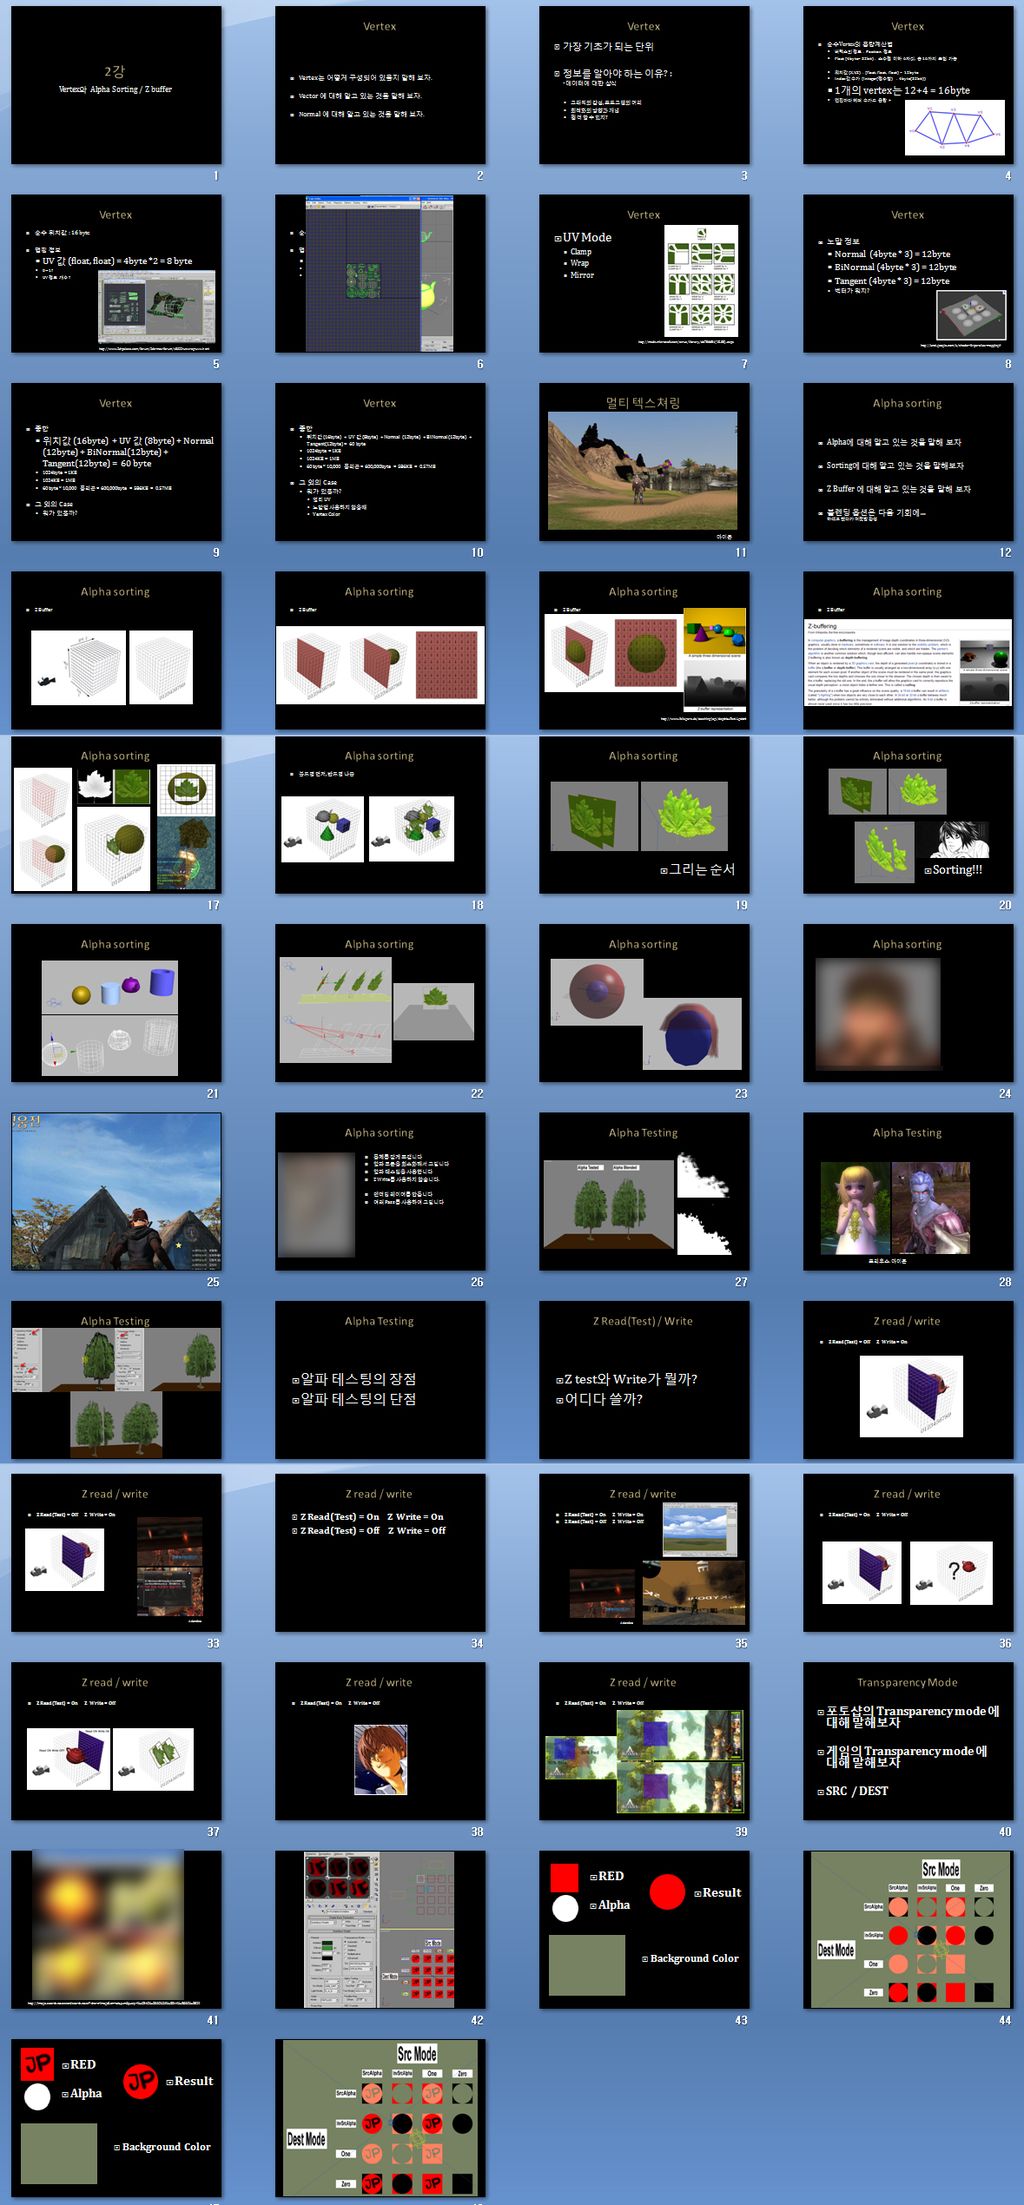Click slide 8 with Normal BiNormal Tangent bytes

point(908,273)
